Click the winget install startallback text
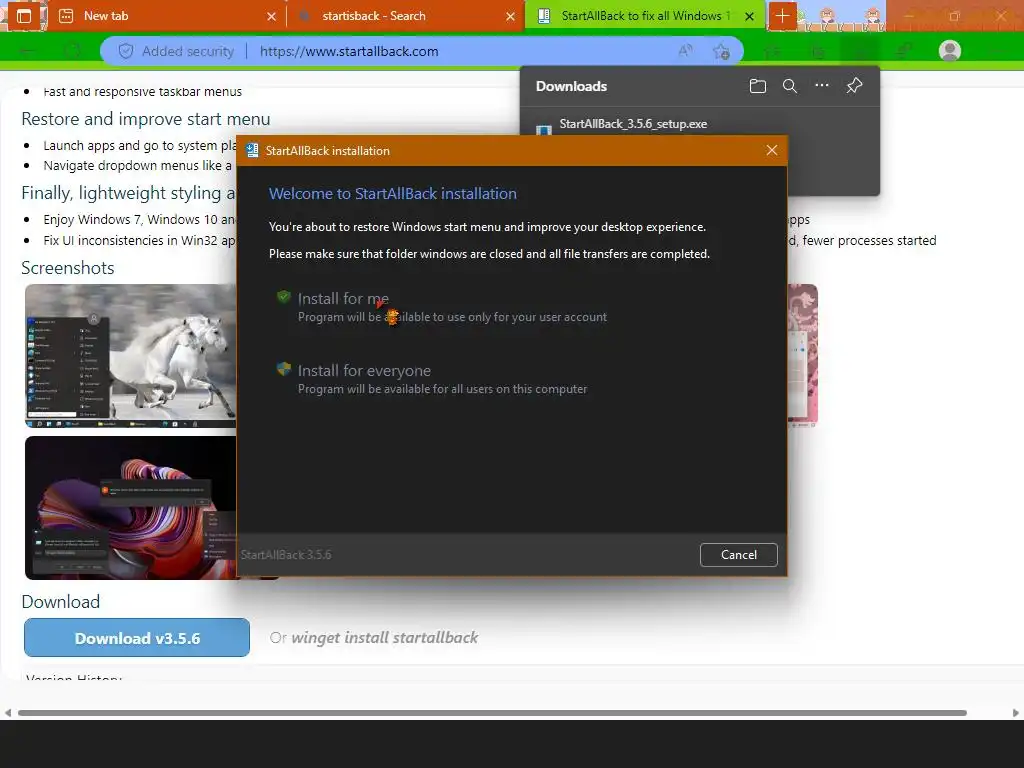The image size is (1024, 768). 385,637
